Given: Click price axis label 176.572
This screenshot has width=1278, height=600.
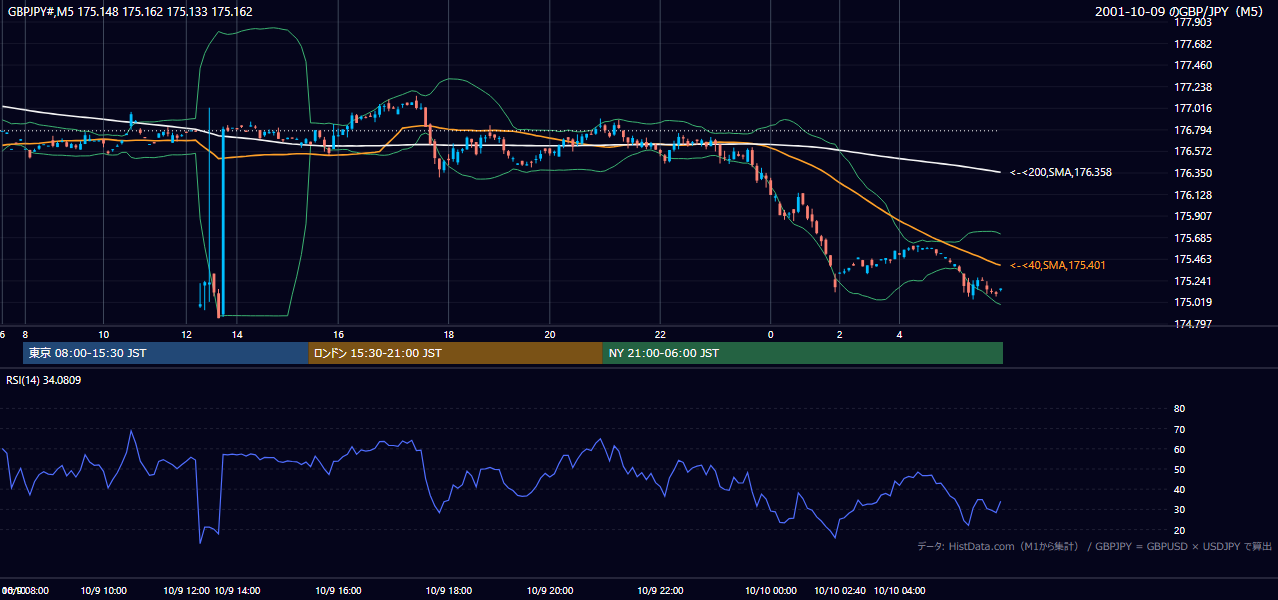Looking at the screenshot, I should (1193, 151).
